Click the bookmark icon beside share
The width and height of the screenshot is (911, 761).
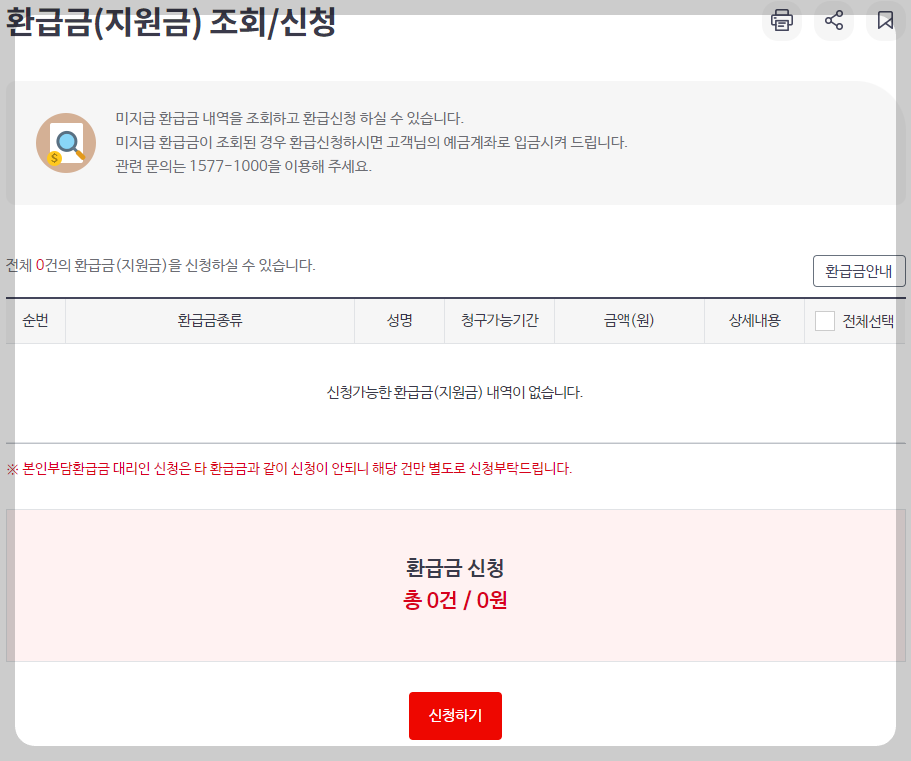click(x=884, y=21)
